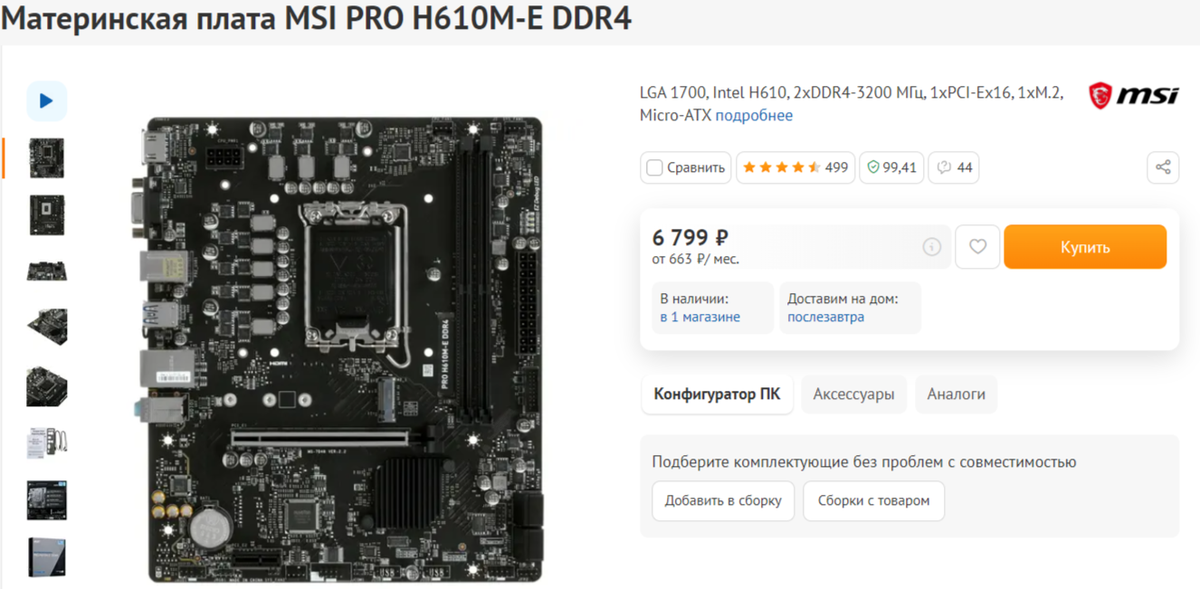Play the product video icon
This screenshot has height=589, width=1200.
click(46, 101)
